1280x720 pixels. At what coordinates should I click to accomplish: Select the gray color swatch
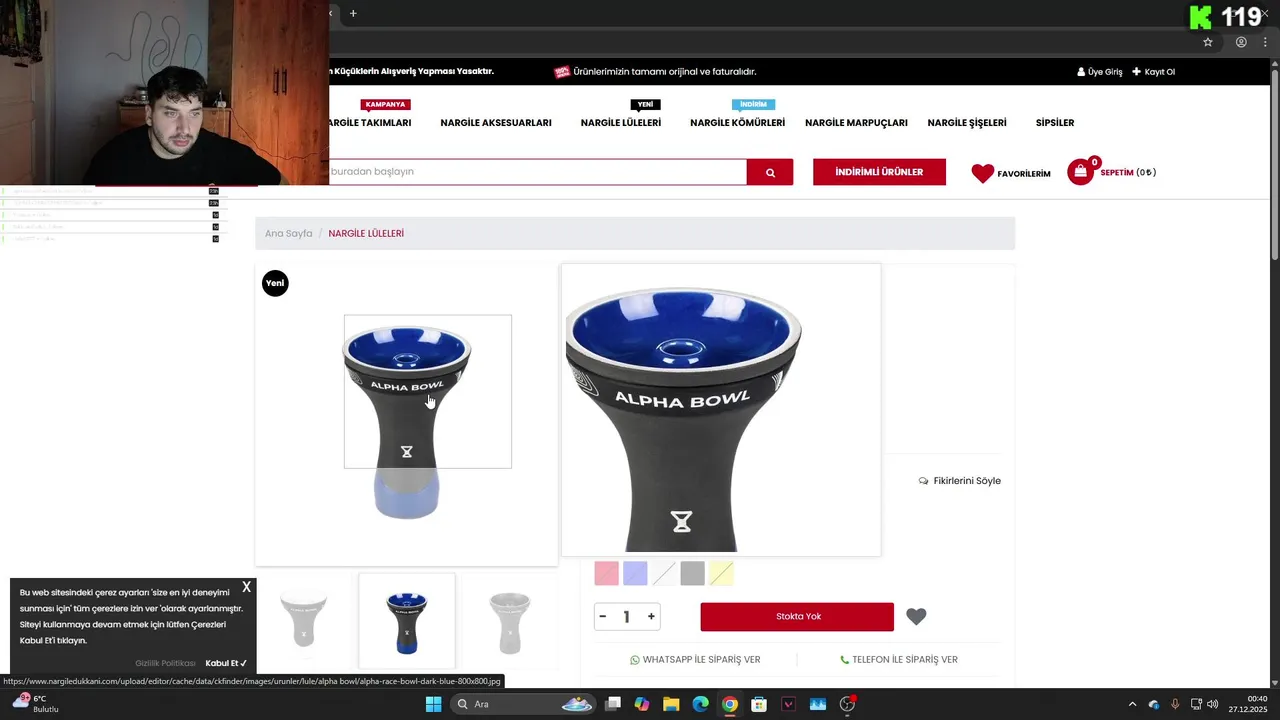(692, 573)
